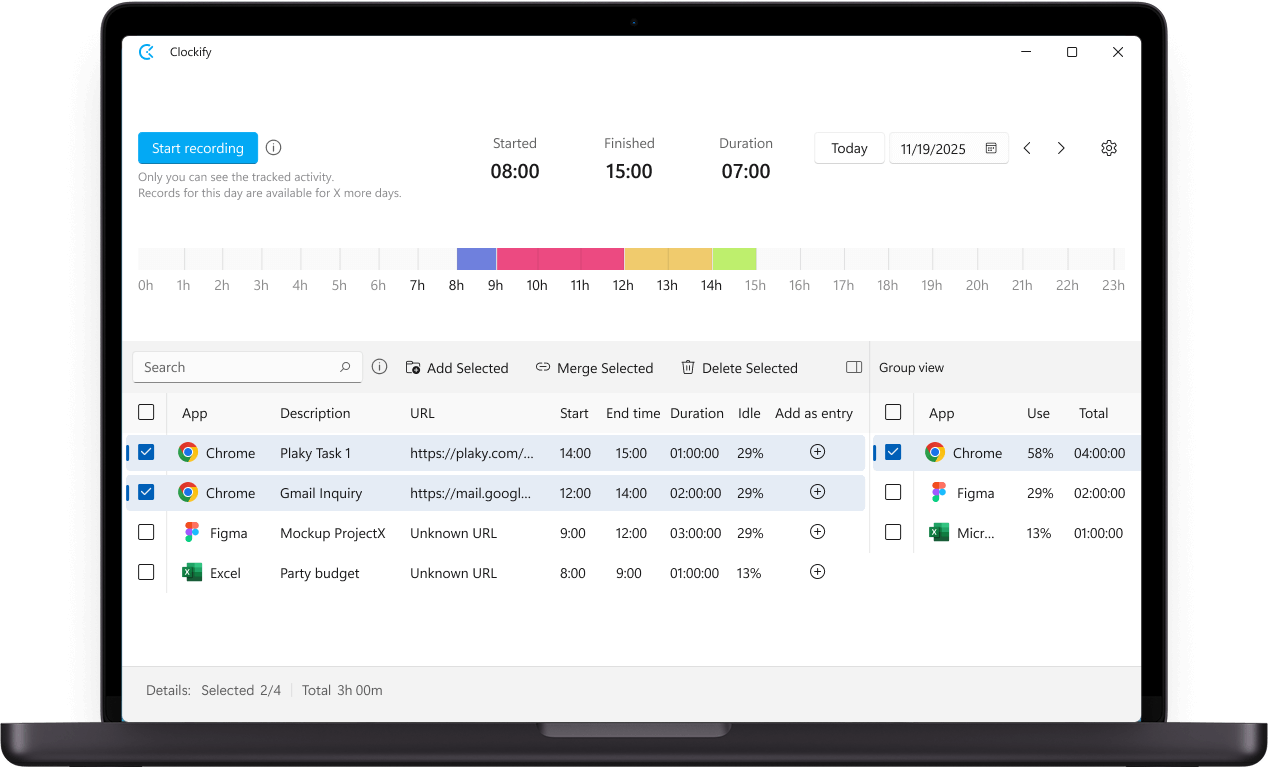Click Figma icon in Group view
The height and width of the screenshot is (767, 1268).
(938, 492)
